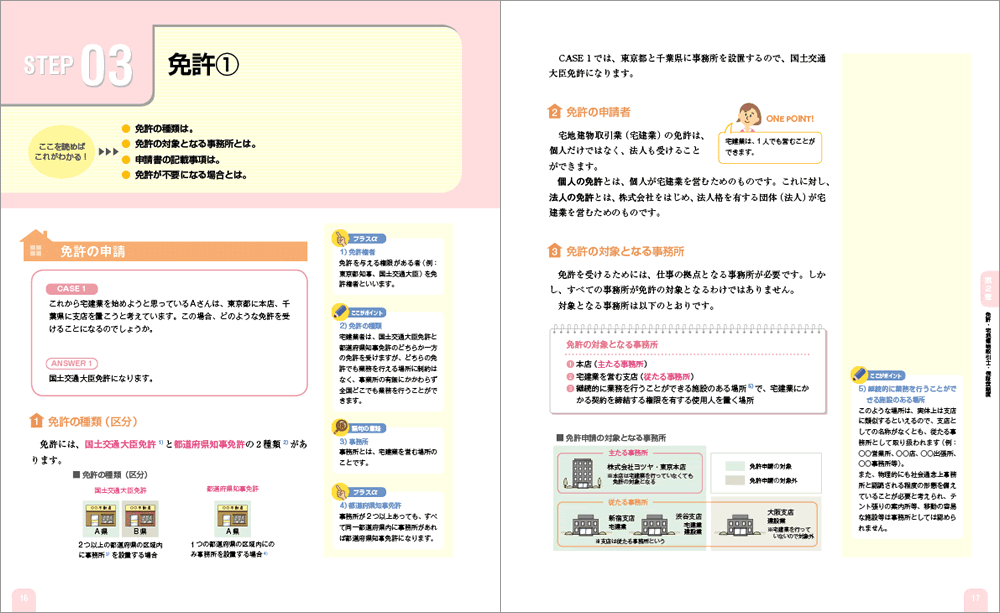Click page number 17
This screenshot has height=613, width=1000.
[x=975, y=598]
